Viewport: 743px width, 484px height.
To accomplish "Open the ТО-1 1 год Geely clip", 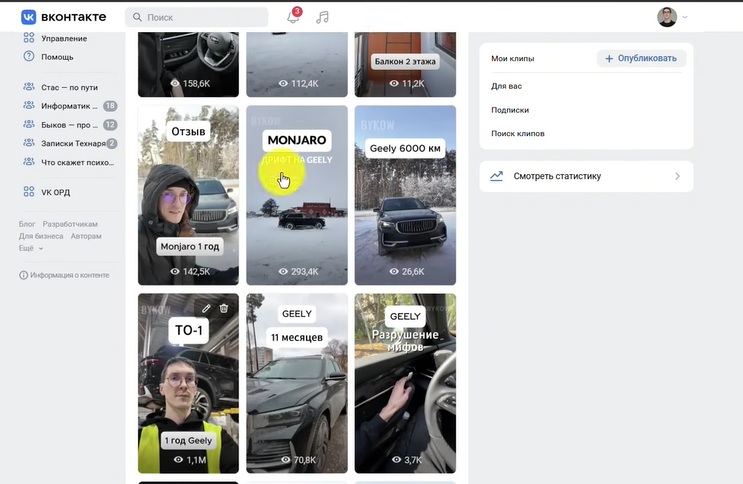I will [188, 383].
